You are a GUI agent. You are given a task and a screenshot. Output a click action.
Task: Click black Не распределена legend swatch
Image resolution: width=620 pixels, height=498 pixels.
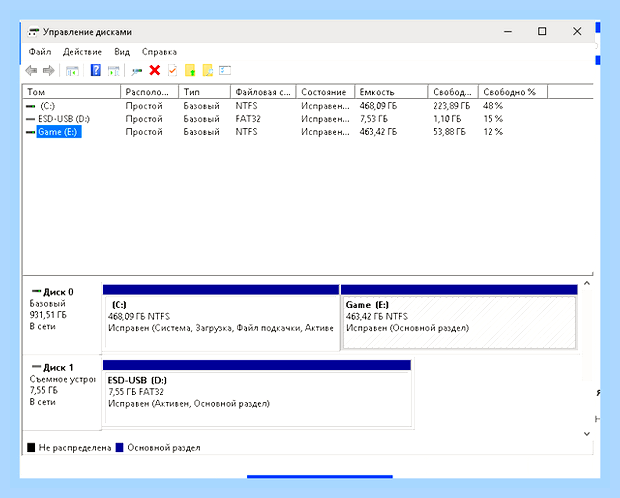pyautogui.click(x=31, y=447)
